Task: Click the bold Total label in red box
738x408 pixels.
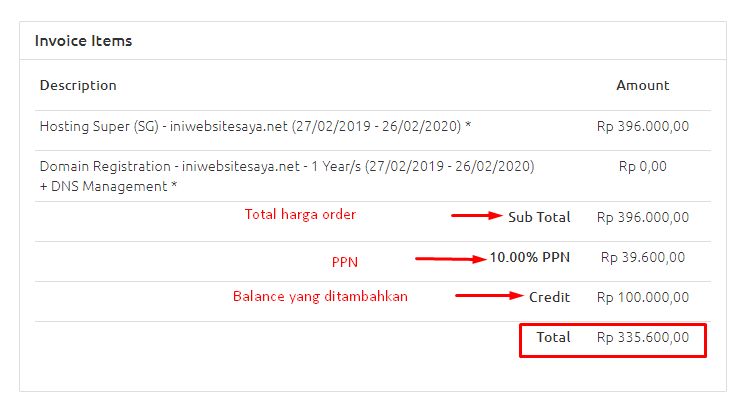Action: tap(553, 337)
